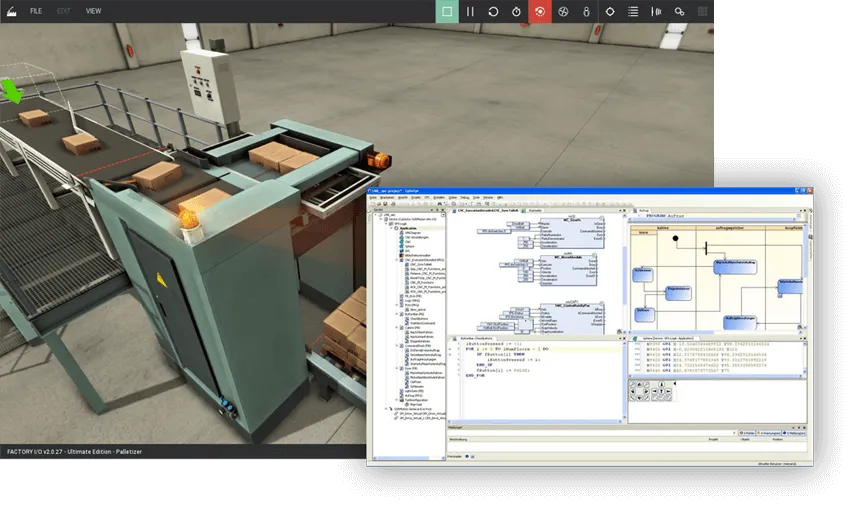
Task: Click the binoculars find icon in CODESYS toolbar
Action: (x=440, y=204)
